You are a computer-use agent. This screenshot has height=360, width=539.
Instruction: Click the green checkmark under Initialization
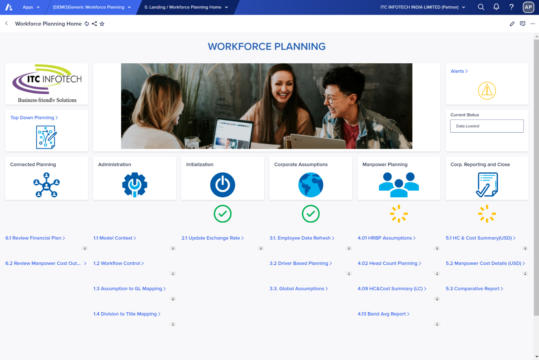click(222, 214)
